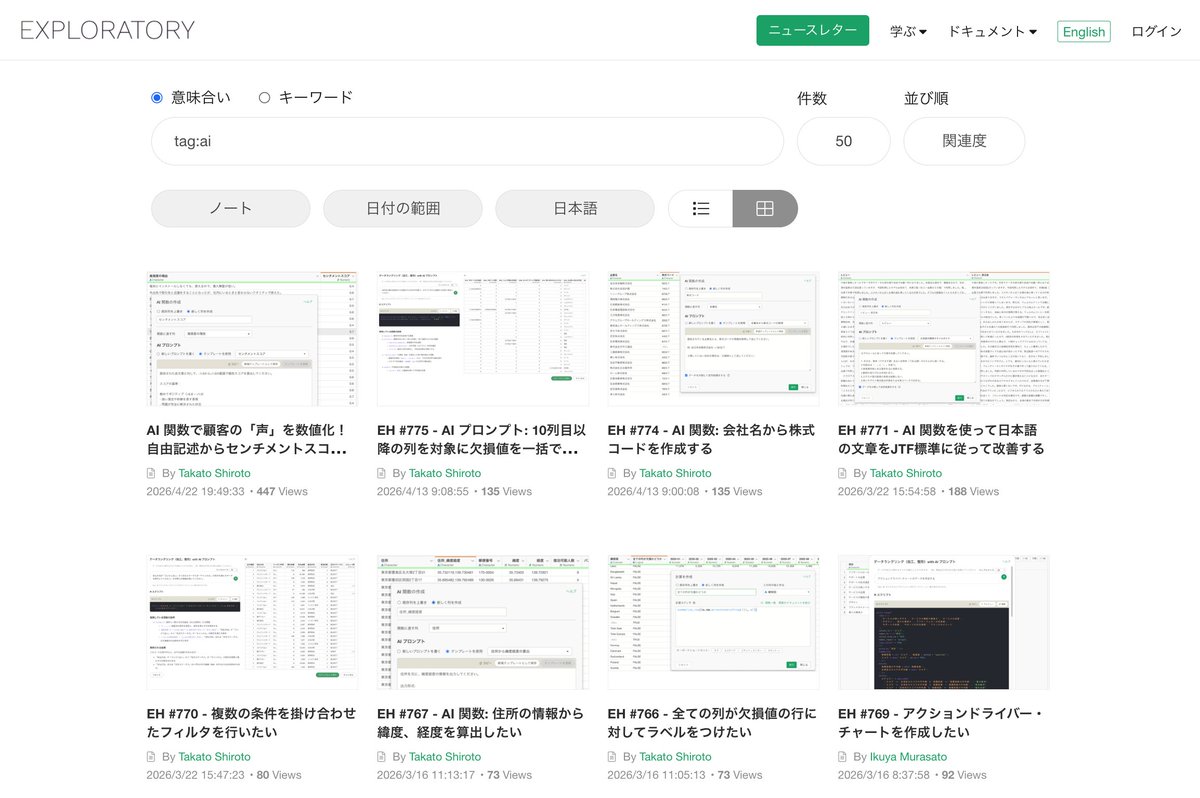Click document icon beside EH #771 author
This screenshot has width=1200, height=798.
click(x=843, y=473)
